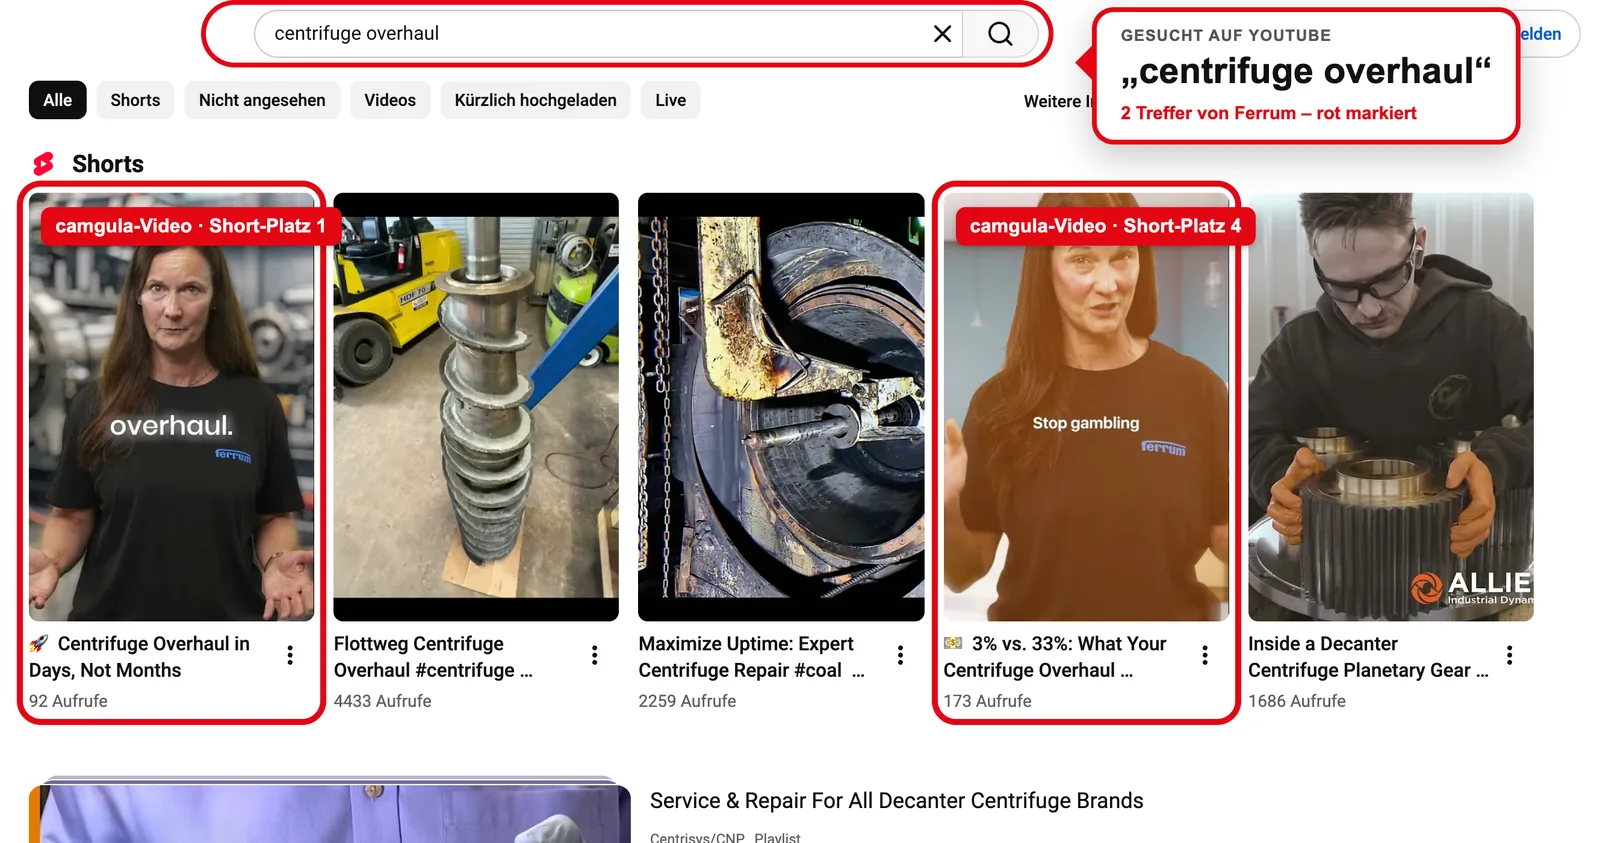
Task: Click the red Shorts logo icon
Action: tap(43, 164)
